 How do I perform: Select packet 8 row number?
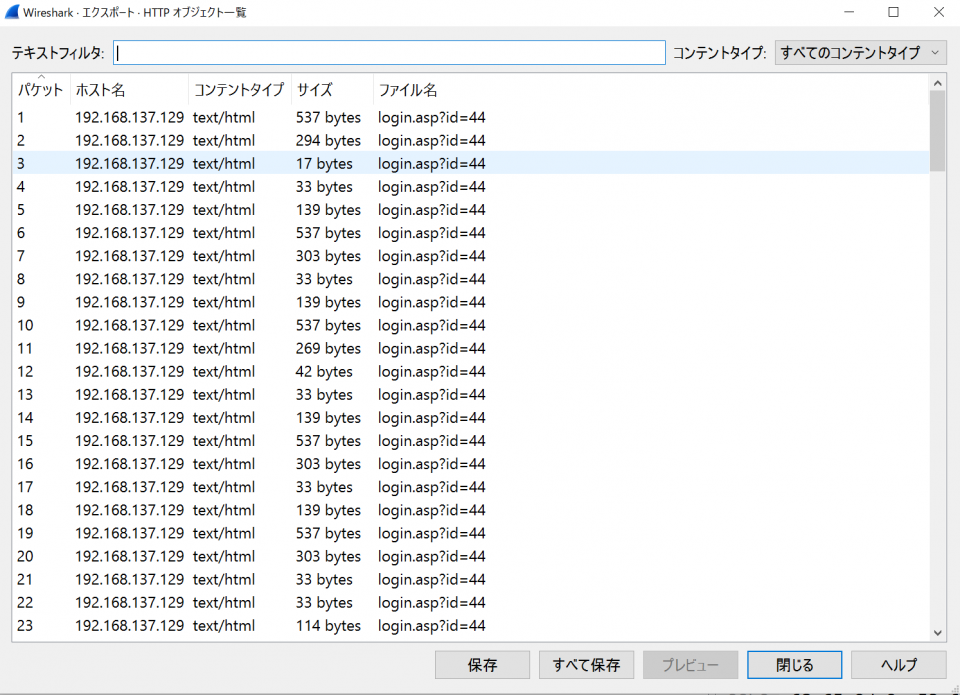(x=21, y=279)
